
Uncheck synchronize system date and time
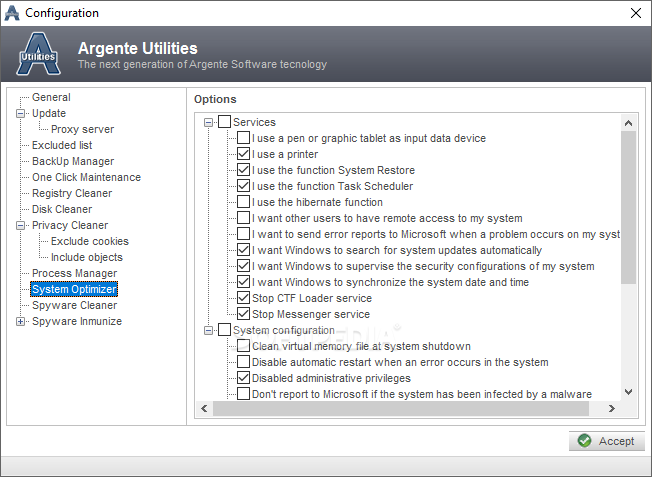(x=244, y=282)
